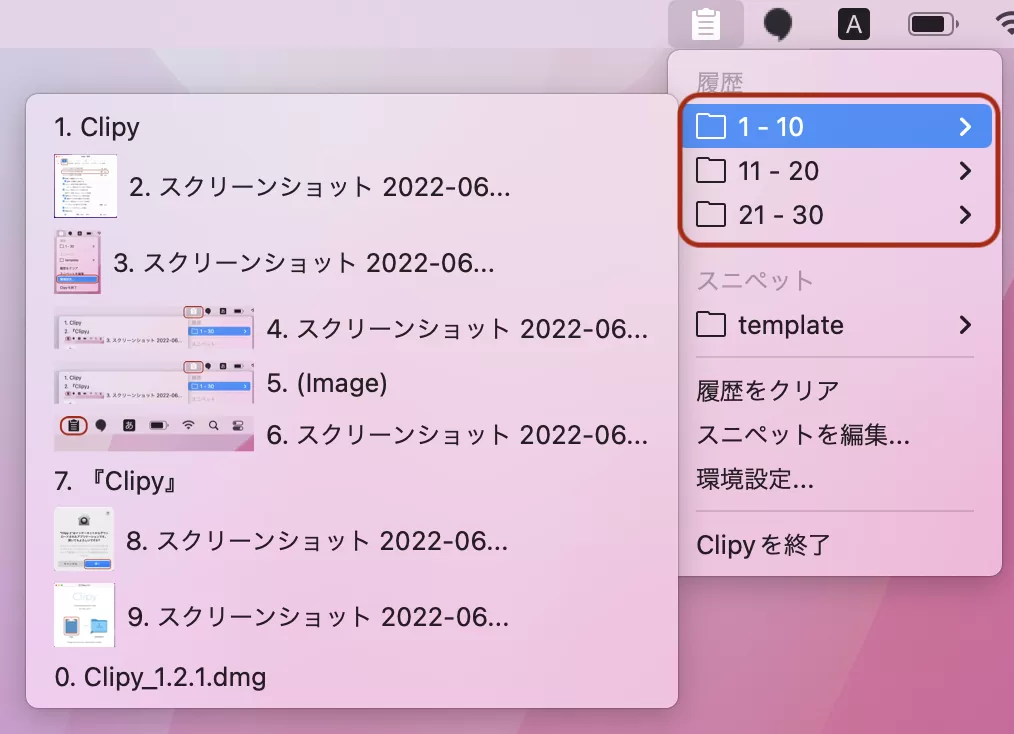The image size is (1014, 734).
Task: Click thumbnail of history item 9
Action: [84, 615]
